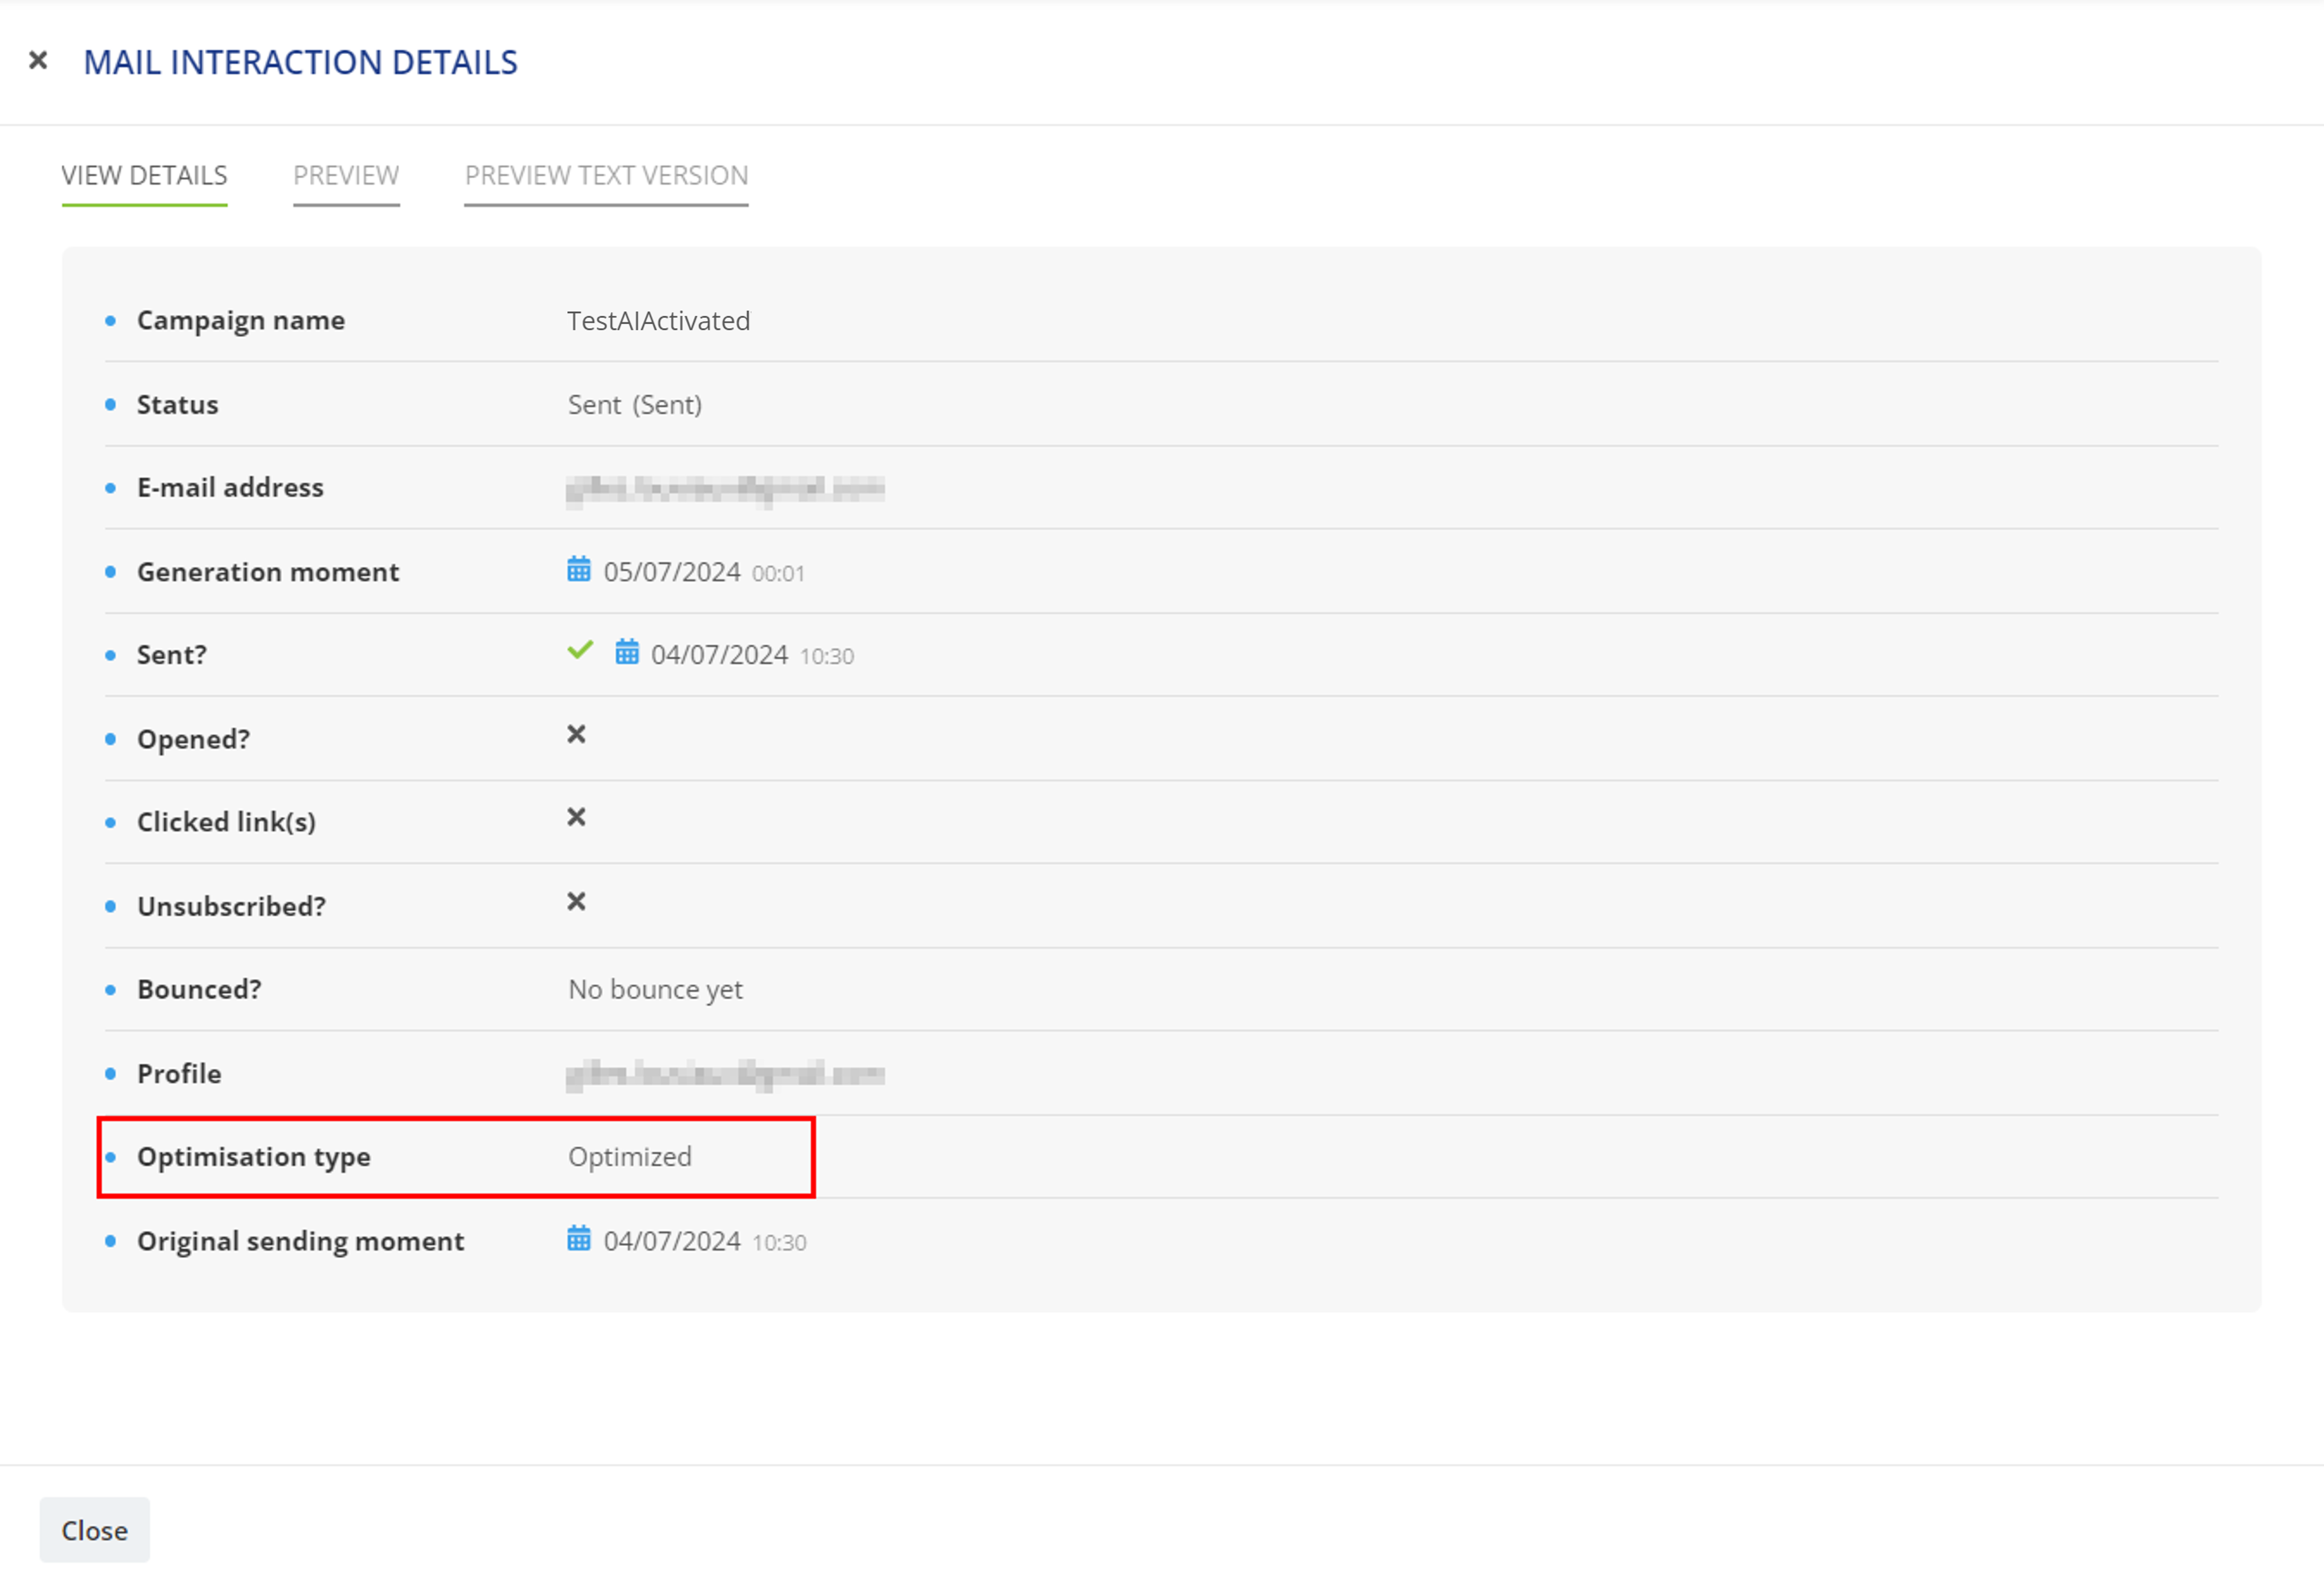Image resolution: width=2324 pixels, height=1592 pixels.
Task: Click the Status label
Action: coord(178,405)
